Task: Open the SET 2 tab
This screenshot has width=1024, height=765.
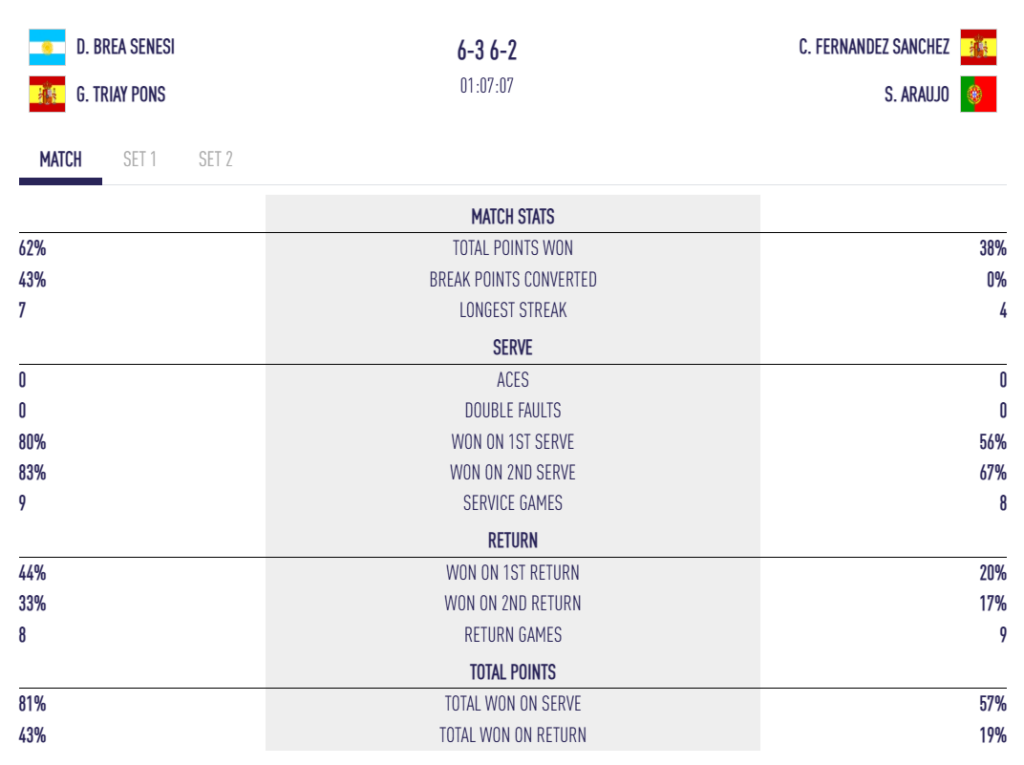Action: click(x=215, y=159)
